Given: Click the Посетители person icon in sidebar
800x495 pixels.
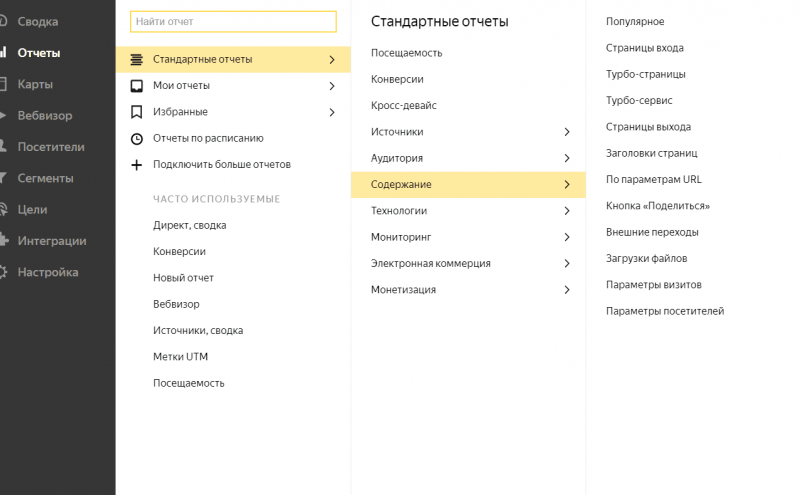Looking at the screenshot, I should click(3, 146).
